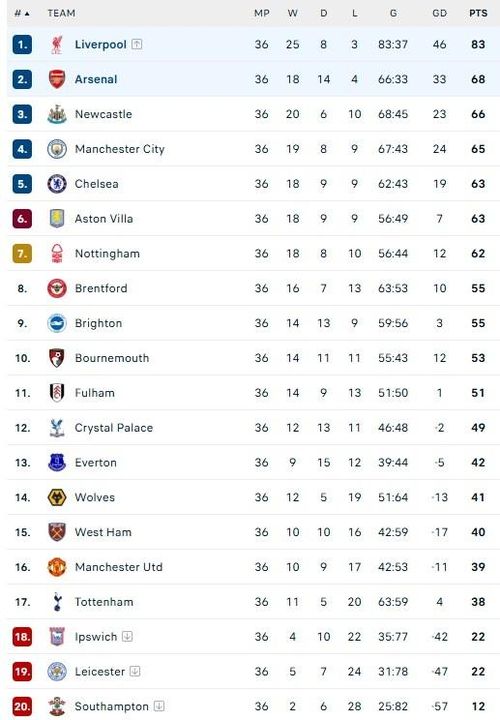Click the Wolves club crest icon
The height and width of the screenshot is (720, 500).
coord(57,497)
